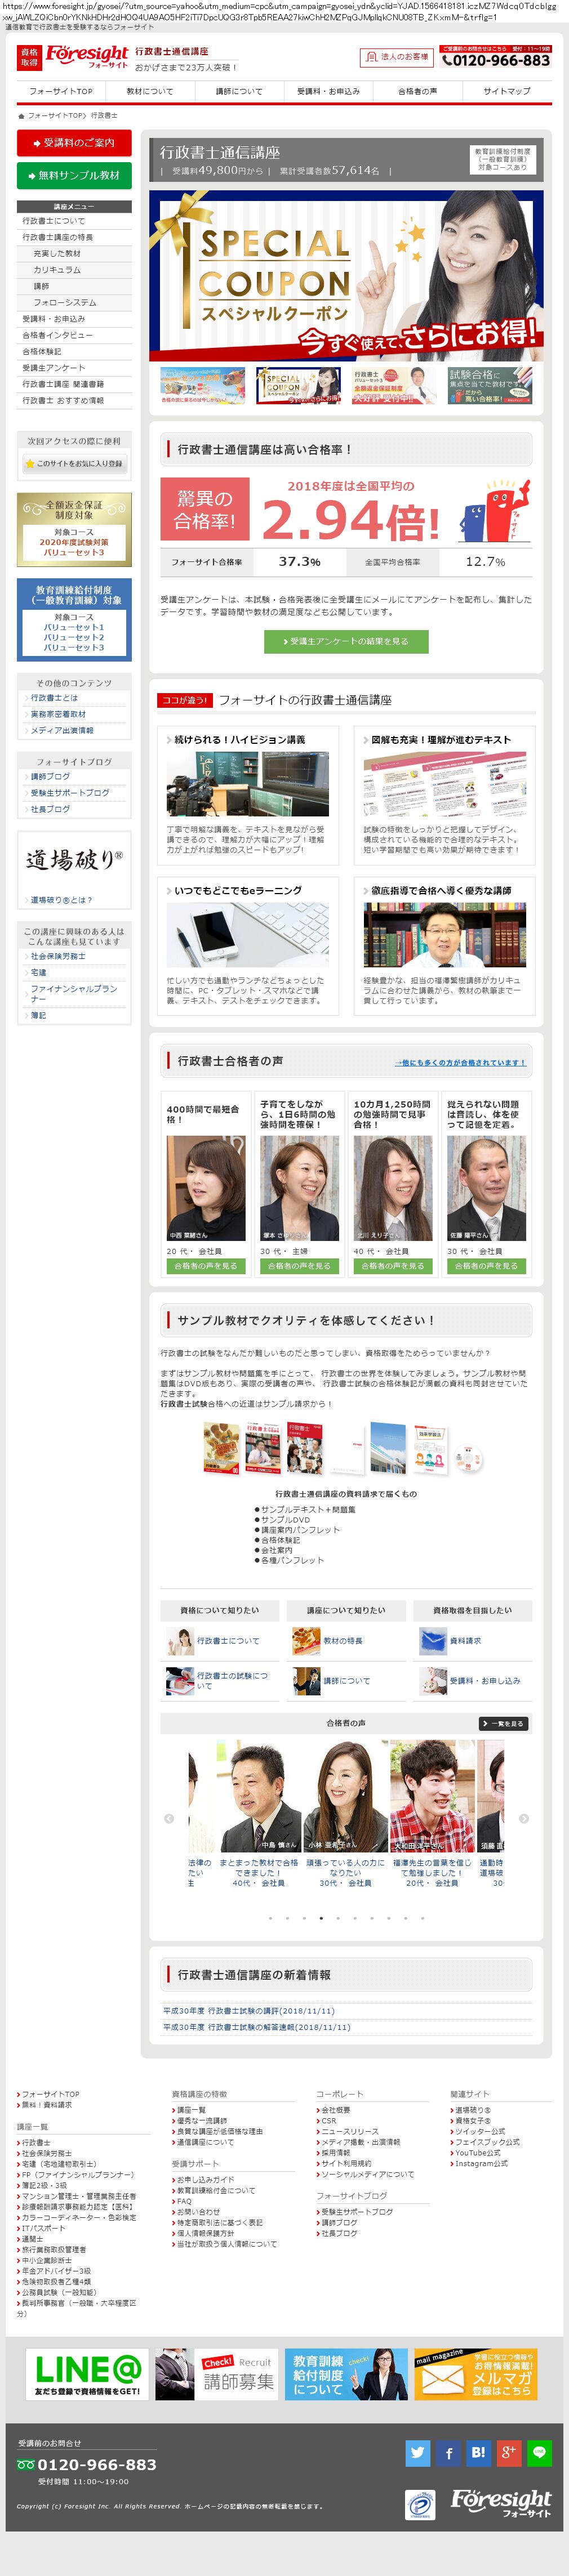The height and width of the screenshot is (2576, 569).
Task: Click 試験合格に chalkboard thumbnail under banner
Action: (x=489, y=386)
